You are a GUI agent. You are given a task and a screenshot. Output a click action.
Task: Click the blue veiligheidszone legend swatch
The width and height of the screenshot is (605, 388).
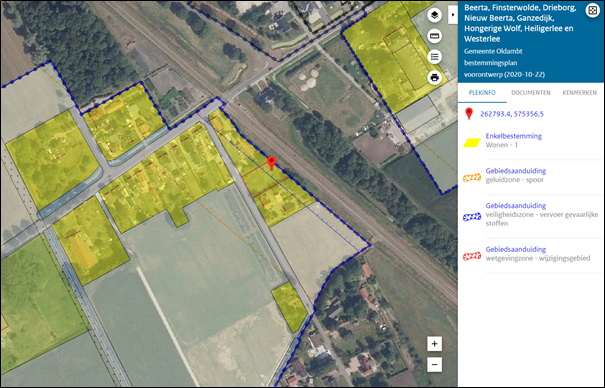tap(472, 217)
